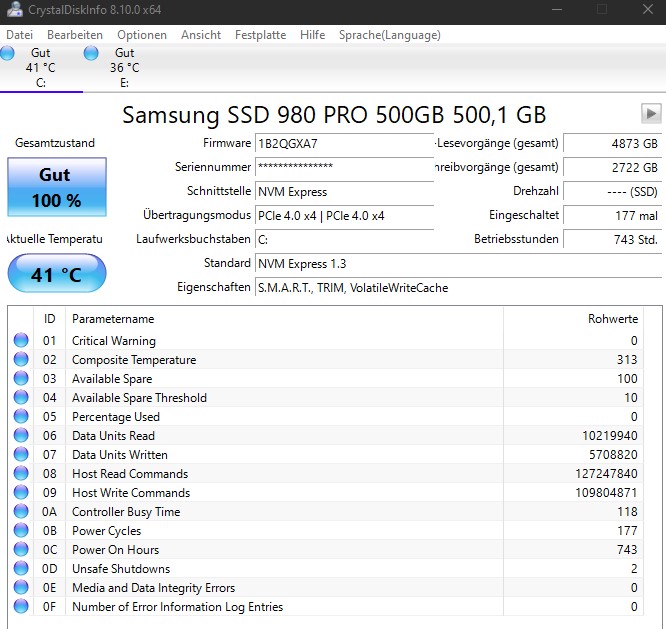Click the status orb for Host Read Commands
666x629 pixels.
pos(21,473)
